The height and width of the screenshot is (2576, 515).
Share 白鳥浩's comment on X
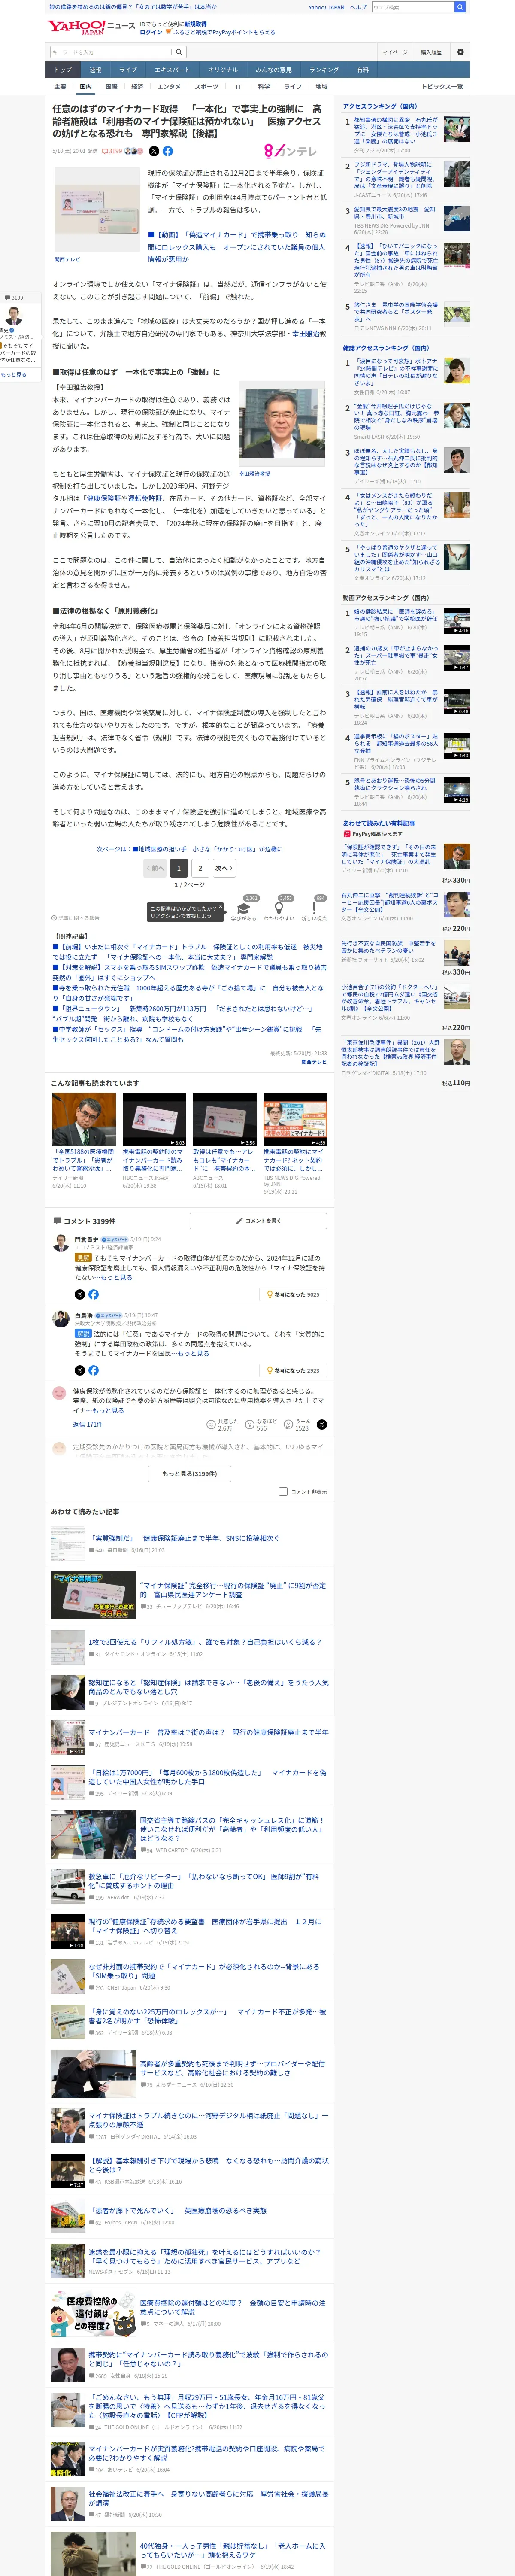click(x=79, y=1370)
